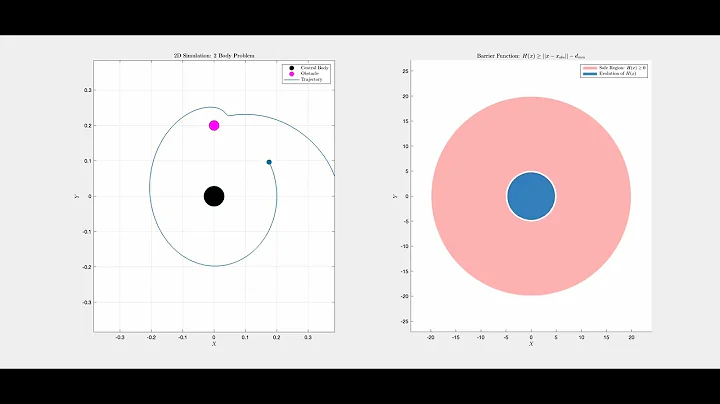Select the magenta obstacle marker in the left plot
Viewport: 720px width, 404px height.
coord(214,125)
